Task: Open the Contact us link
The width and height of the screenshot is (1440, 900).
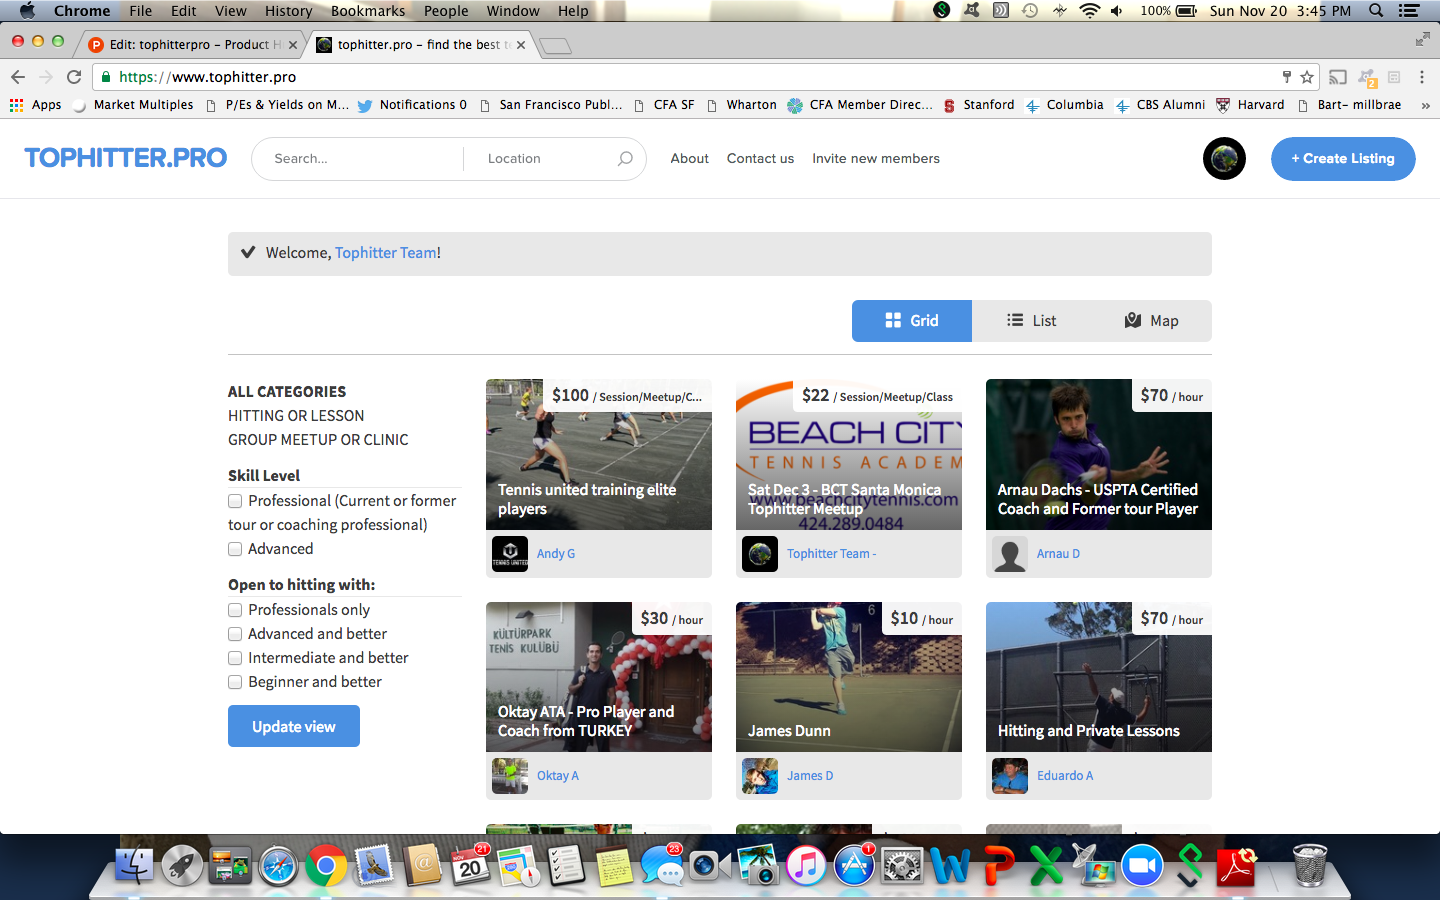Action: 760,159
